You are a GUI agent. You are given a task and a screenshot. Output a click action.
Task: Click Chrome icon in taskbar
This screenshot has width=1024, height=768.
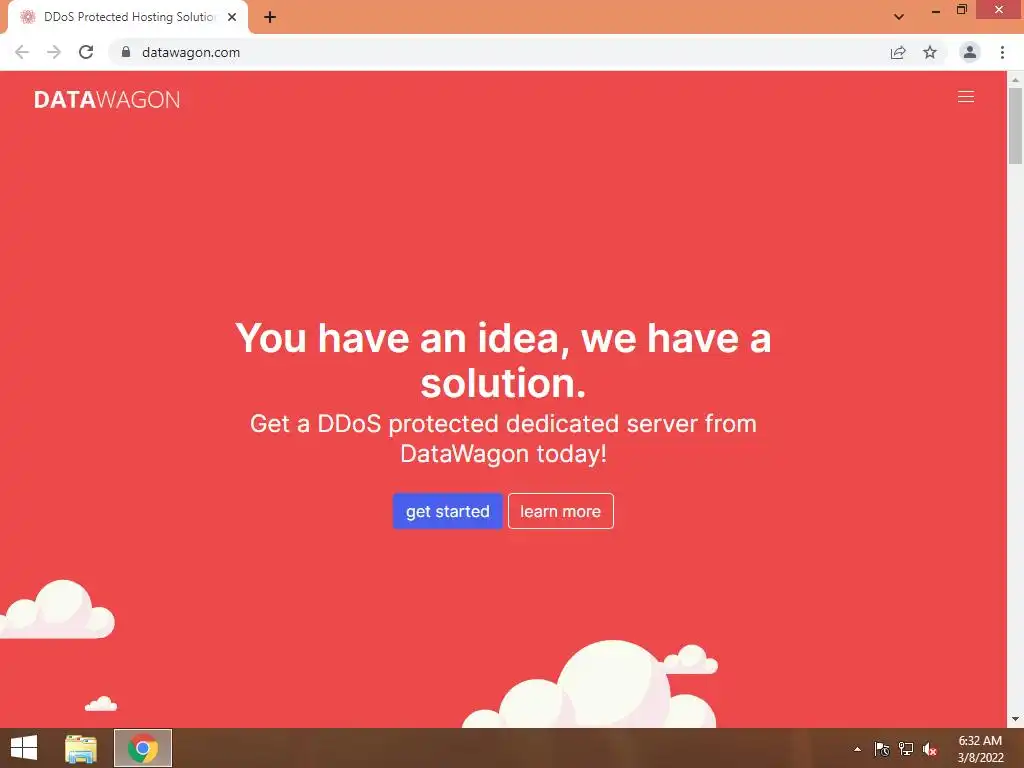click(143, 748)
